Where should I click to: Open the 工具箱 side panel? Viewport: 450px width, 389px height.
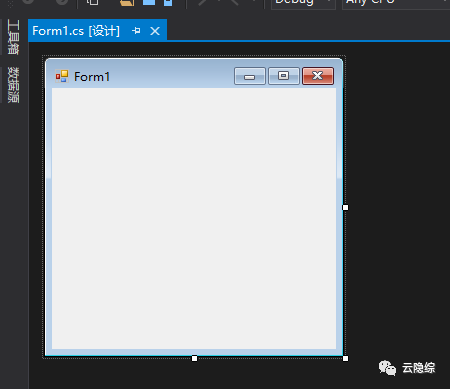(x=13, y=37)
